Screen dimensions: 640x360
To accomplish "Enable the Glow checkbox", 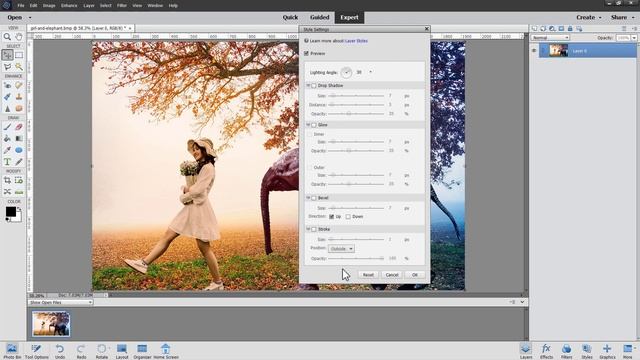I will point(314,125).
